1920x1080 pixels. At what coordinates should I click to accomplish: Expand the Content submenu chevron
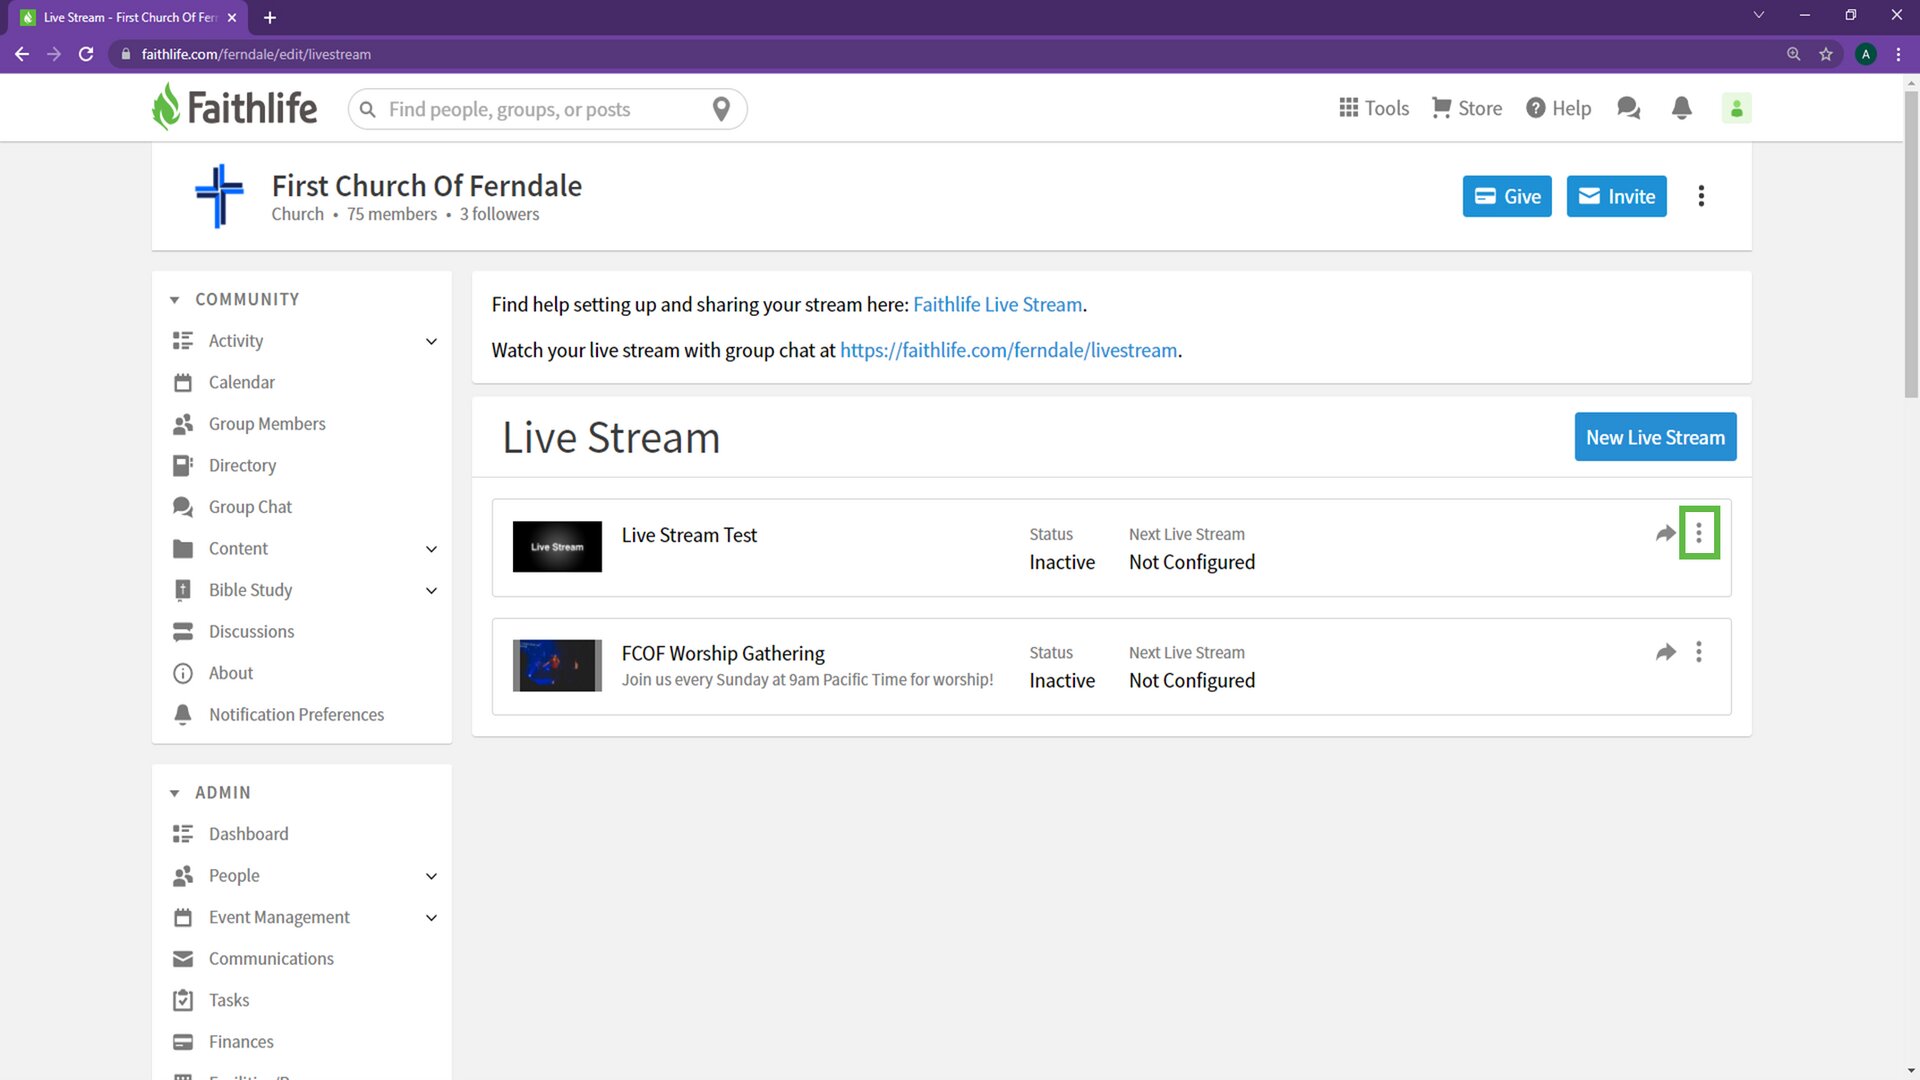click(x=431, y=549)
